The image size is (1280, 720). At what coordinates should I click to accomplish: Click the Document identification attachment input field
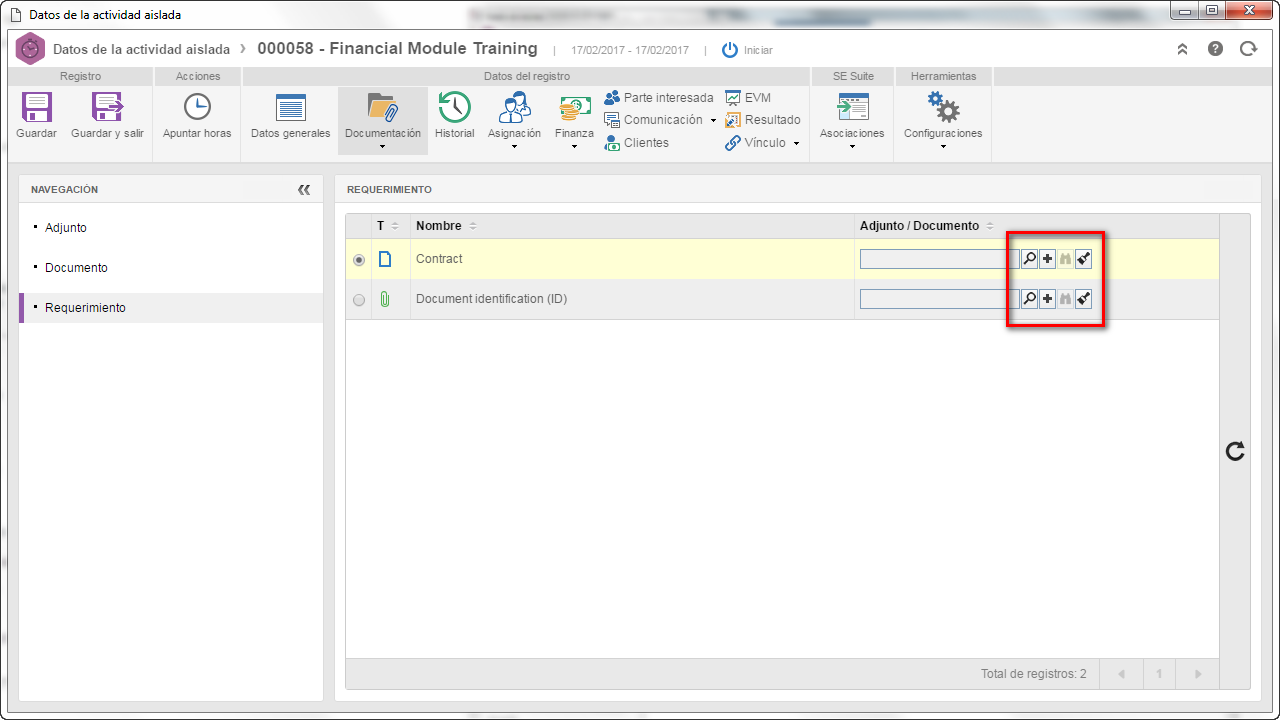point(940,299)
